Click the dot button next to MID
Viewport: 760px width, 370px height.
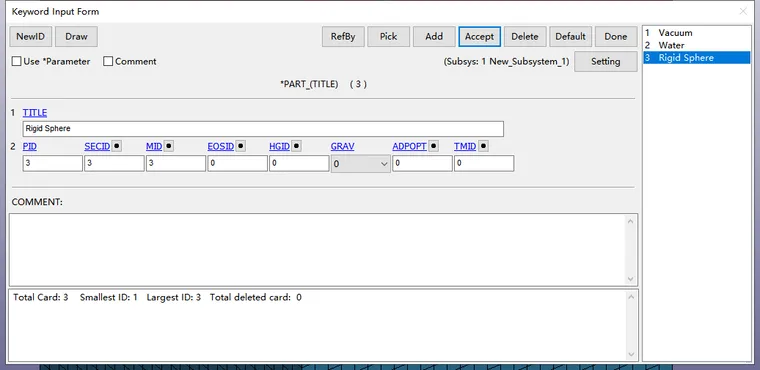(x=168, y=146)
